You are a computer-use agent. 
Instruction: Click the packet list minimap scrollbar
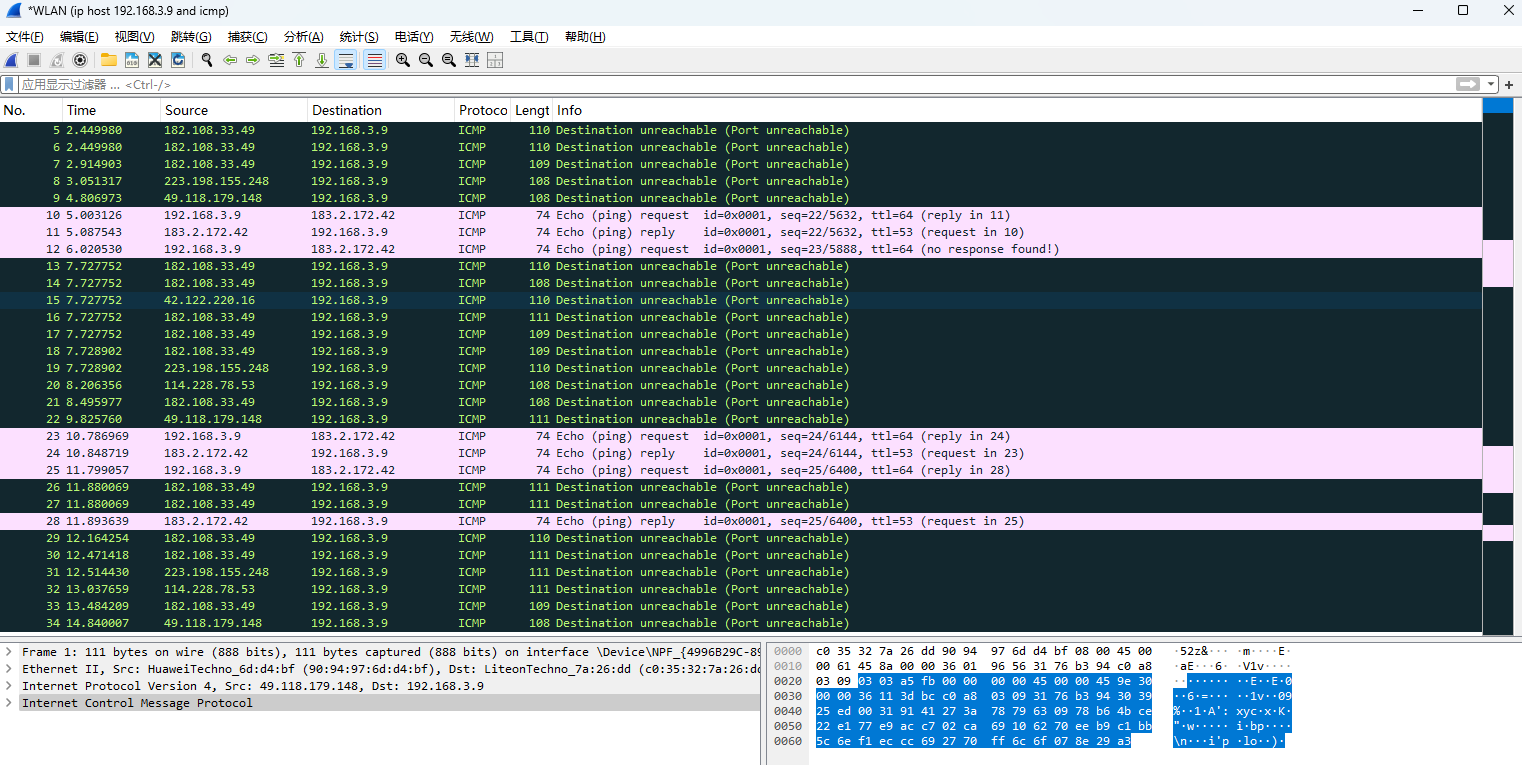point(1498,365)
